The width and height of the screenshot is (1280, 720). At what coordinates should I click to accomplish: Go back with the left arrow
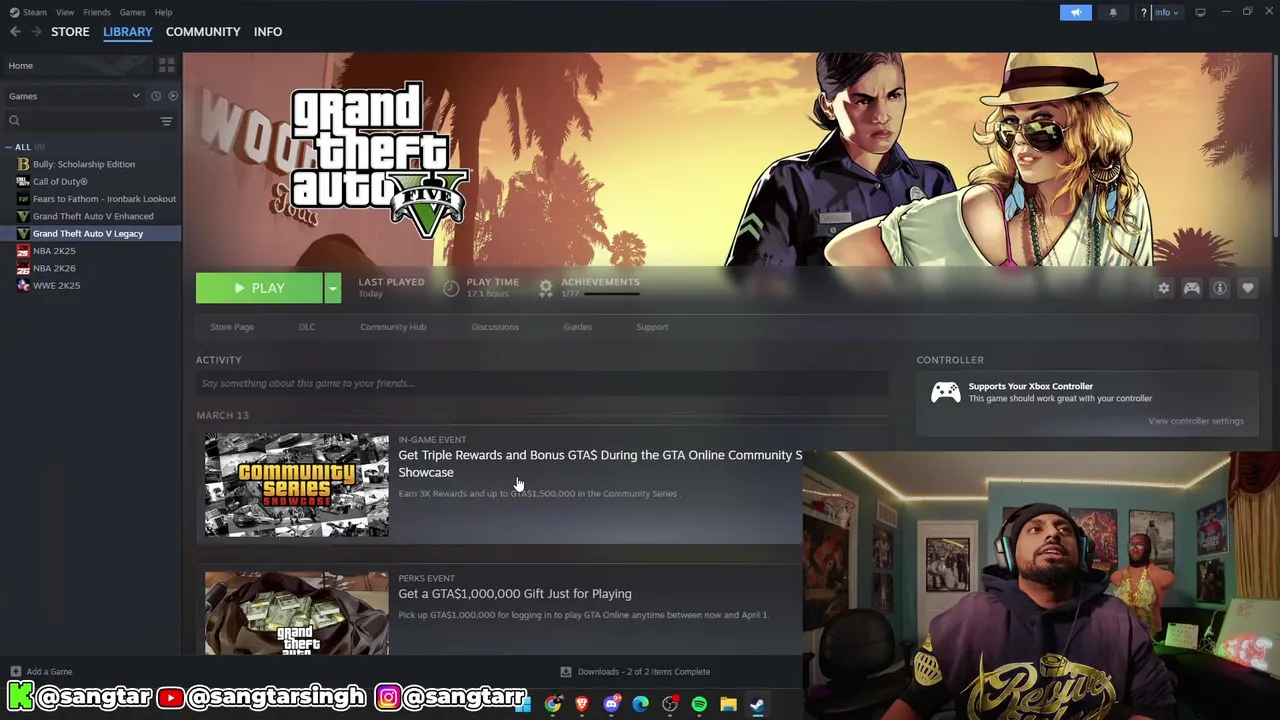coord(15,32)
